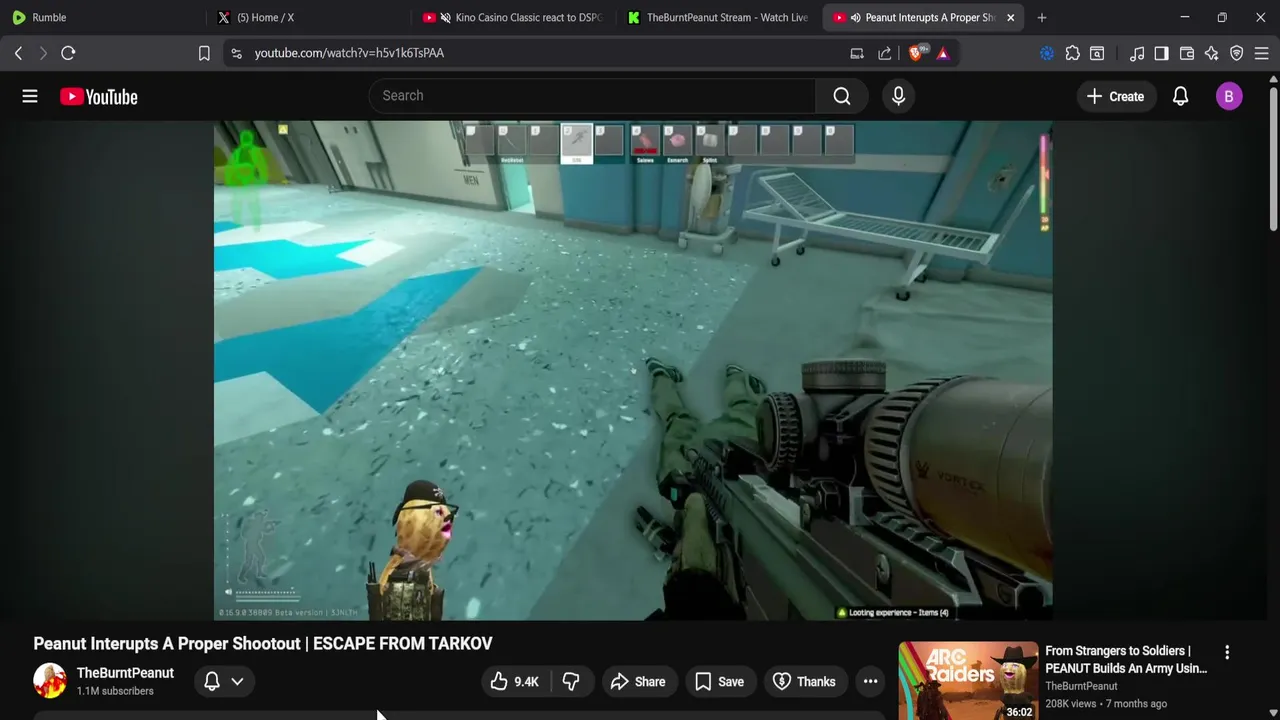Open more actions for the video
Screen dimensions: 1280x720
point(871,682)
